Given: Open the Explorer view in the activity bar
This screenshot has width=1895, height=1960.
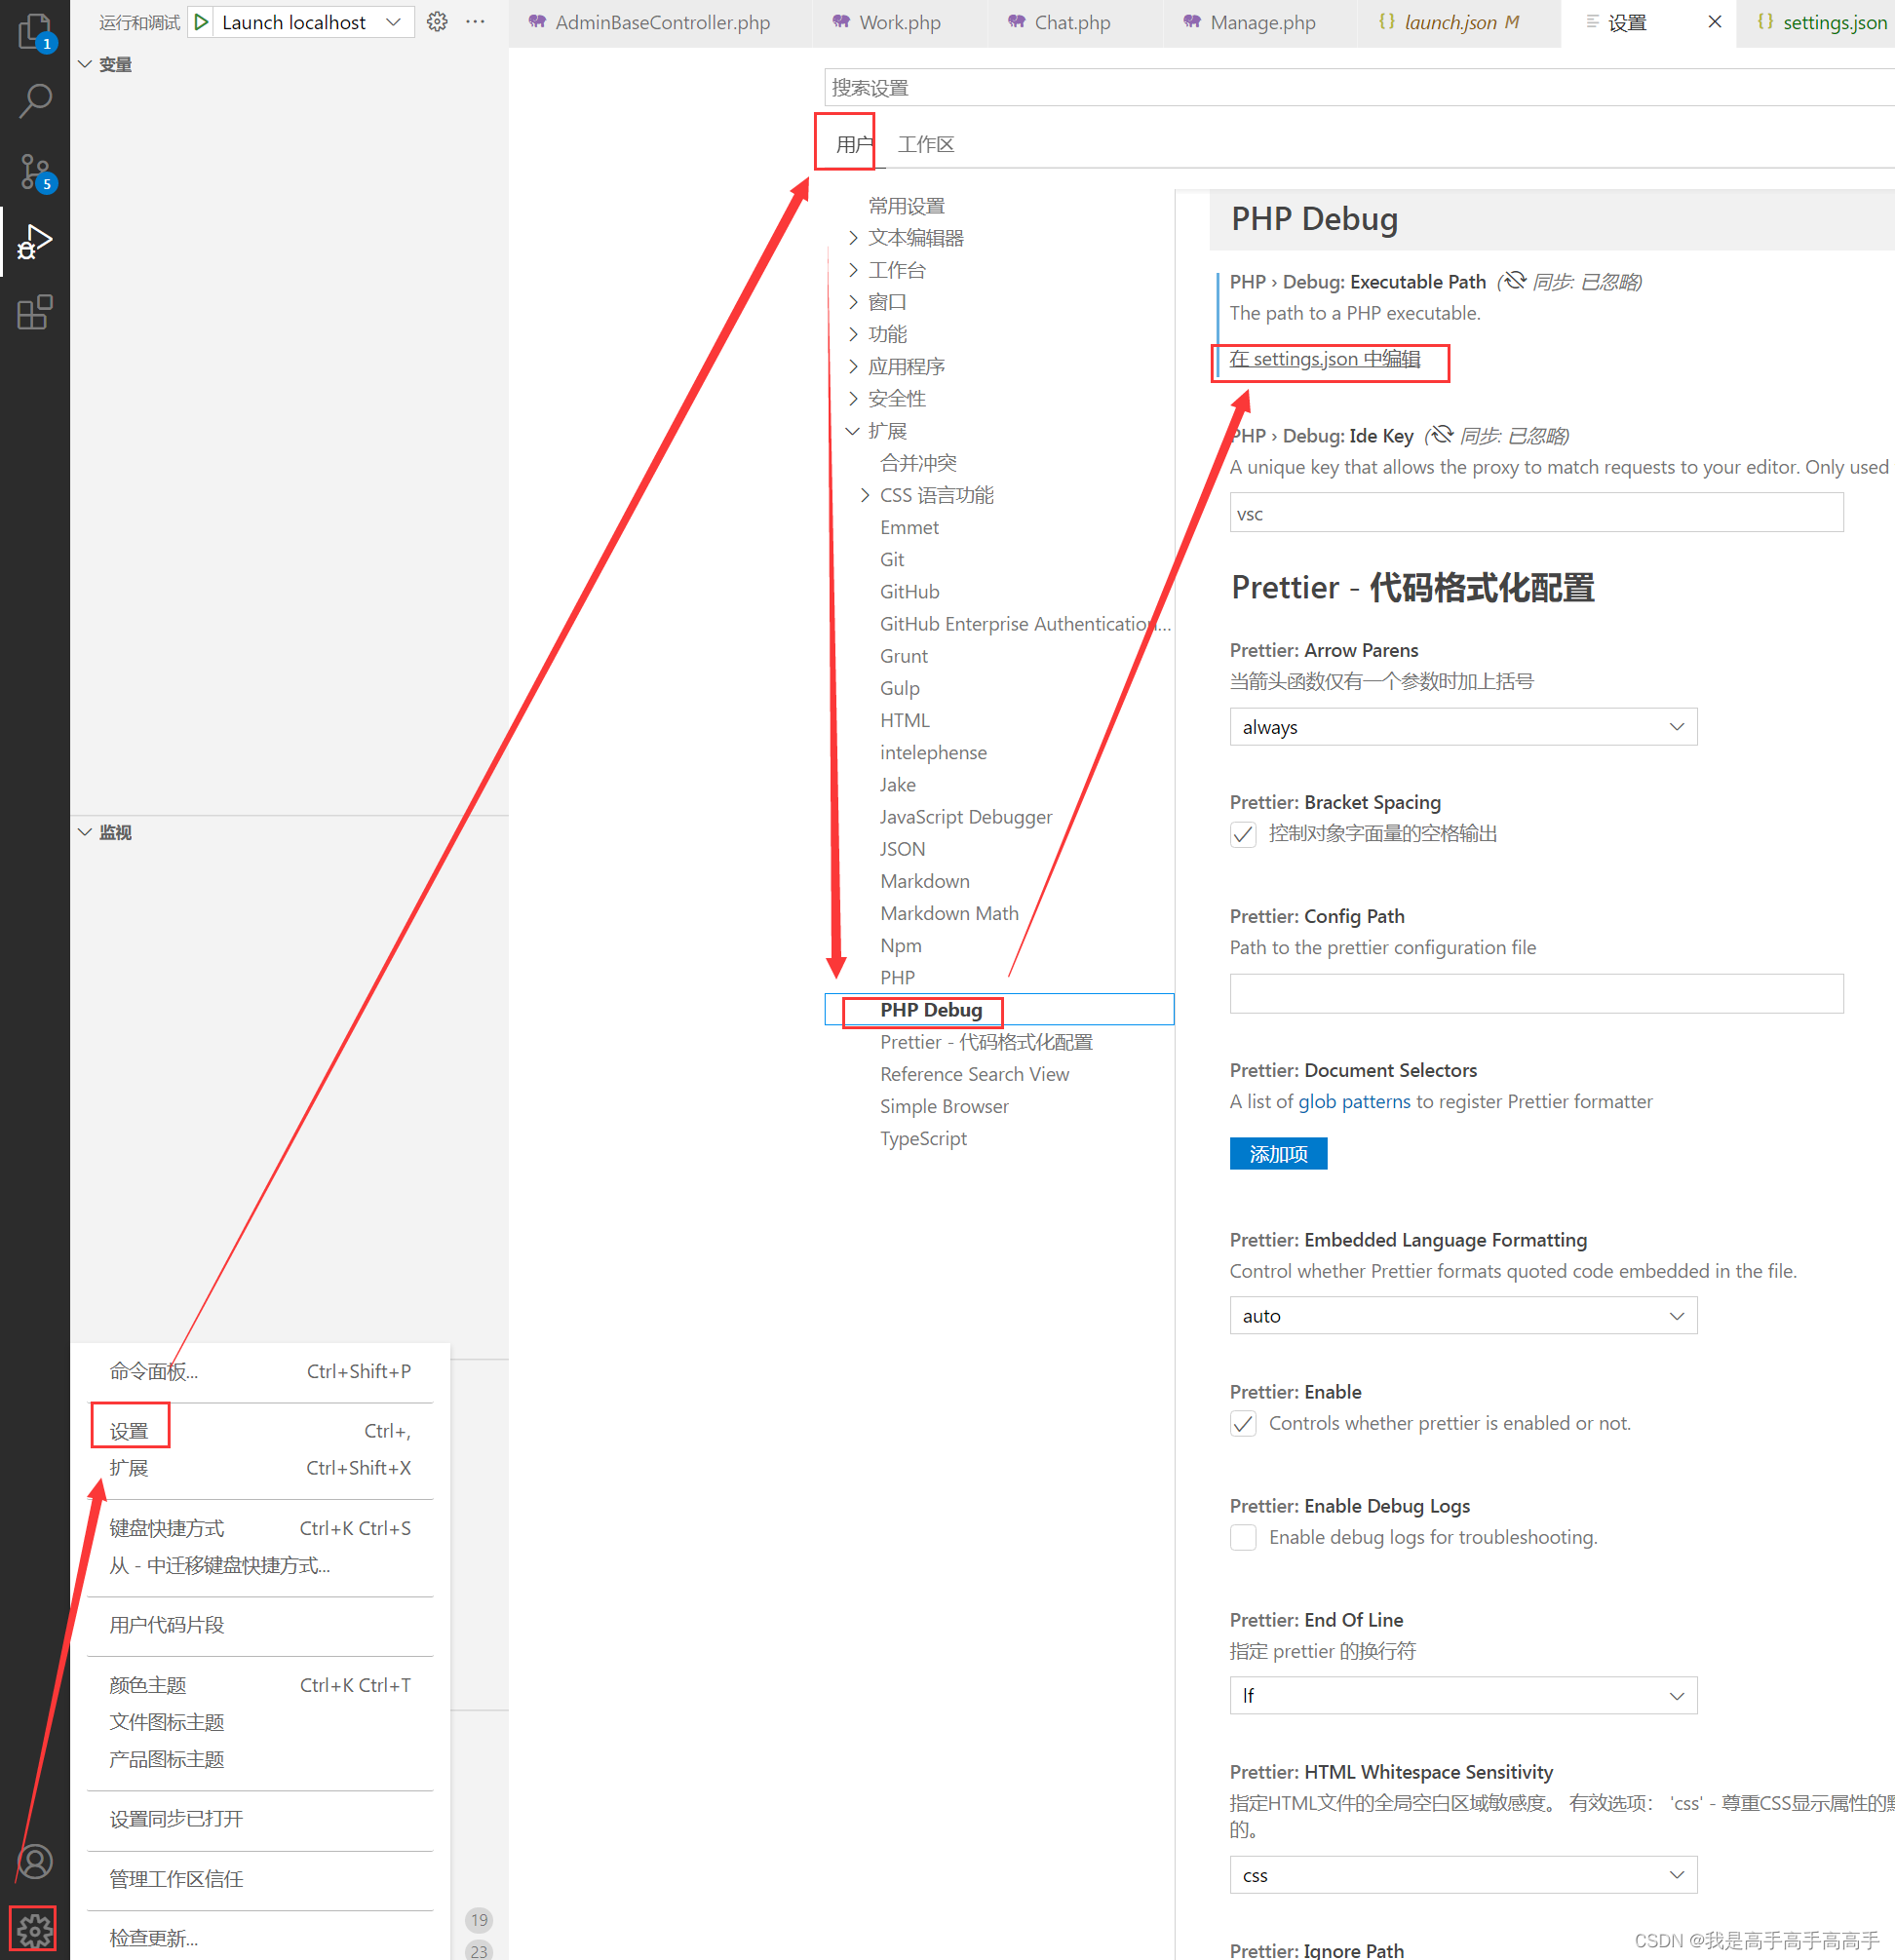Looking at the screenshot, I should pyautogui.click(x=33, y=30).
